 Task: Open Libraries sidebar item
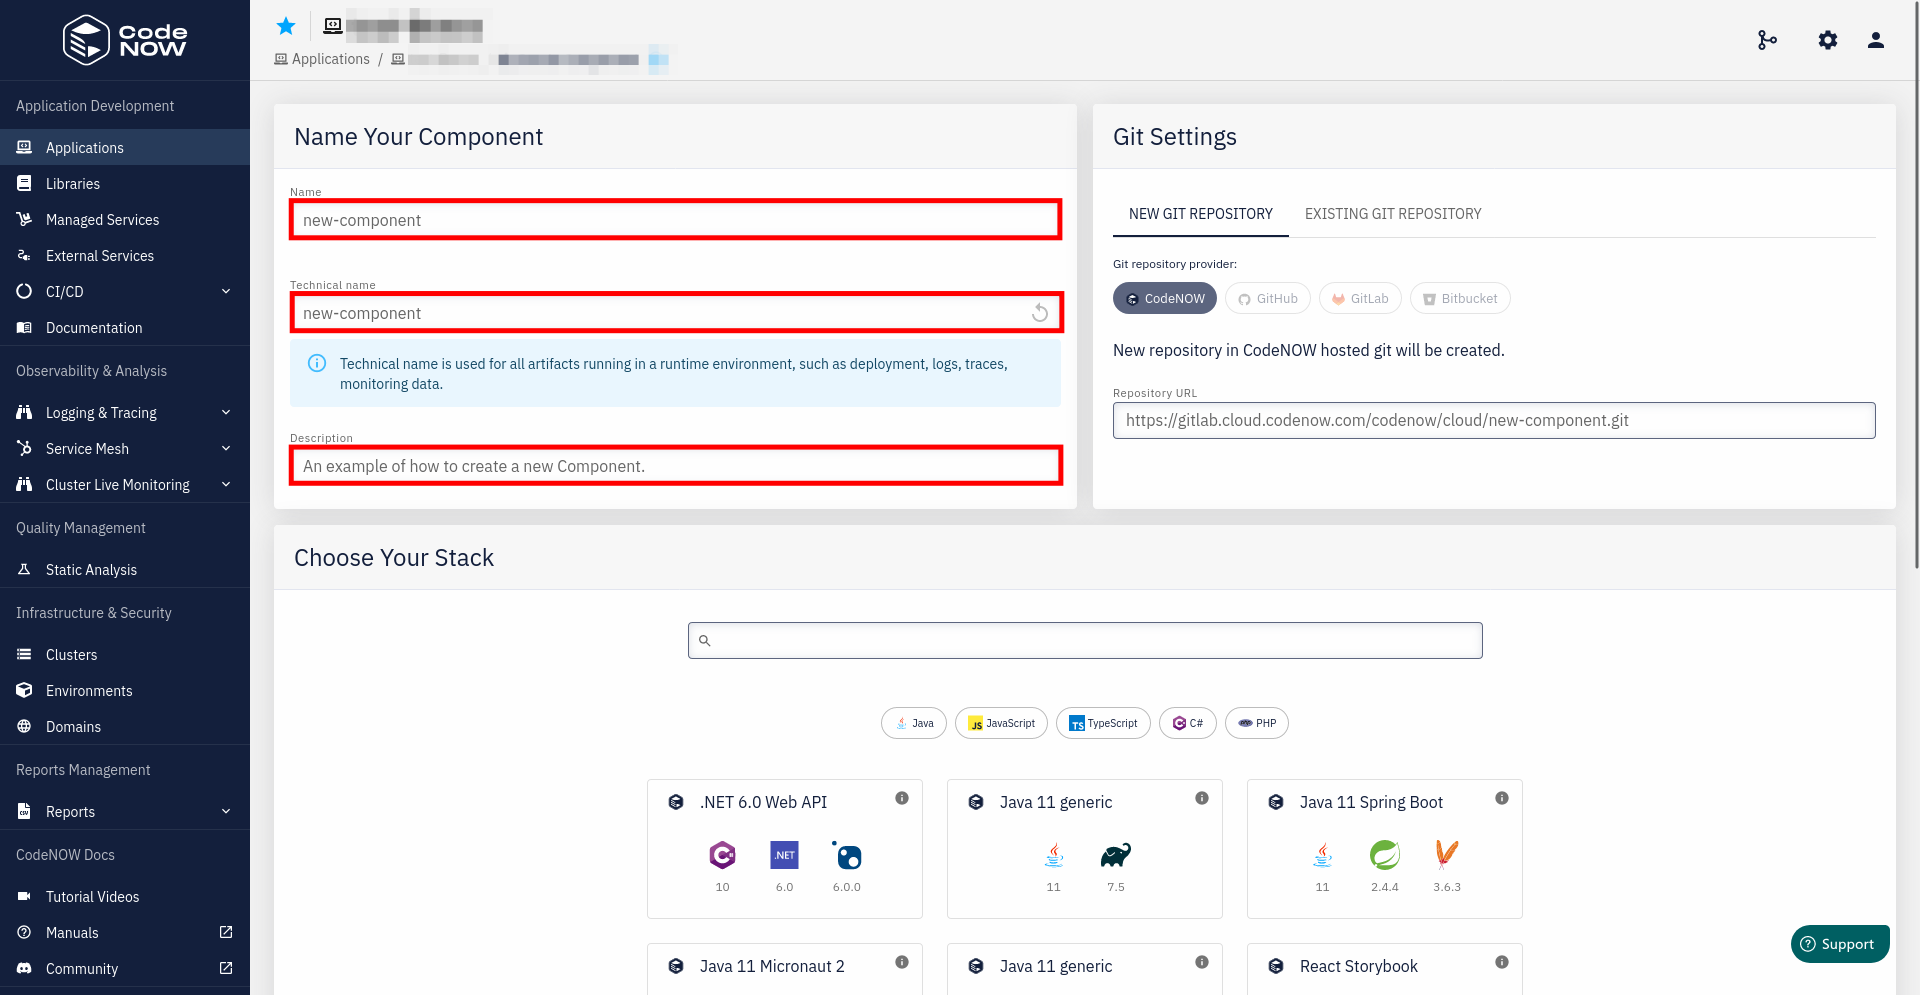point(125,183)
